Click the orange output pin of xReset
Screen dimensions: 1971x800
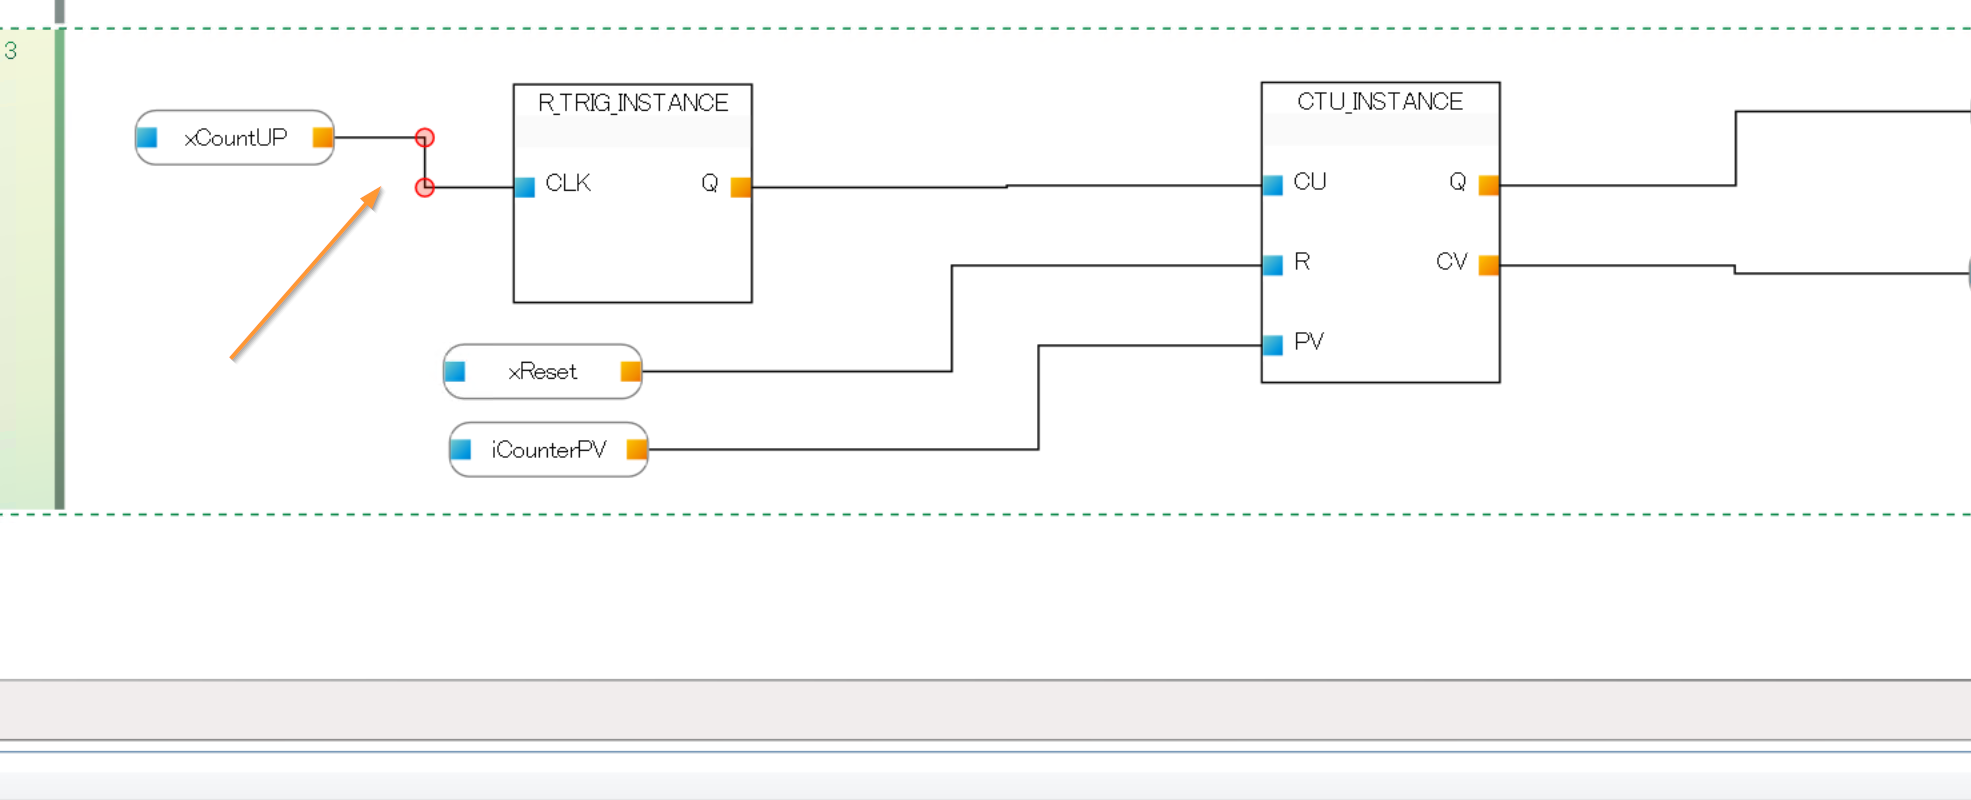click(x=630, y=372)
